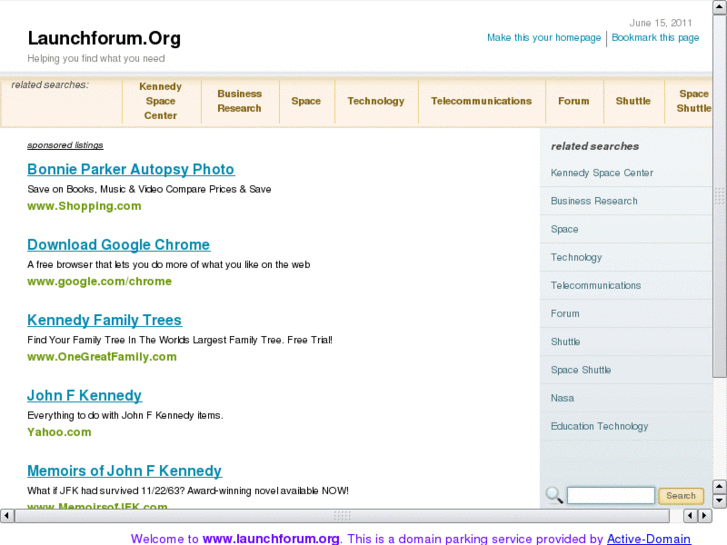Click the horizontal scrollbar right arrow

705,515
